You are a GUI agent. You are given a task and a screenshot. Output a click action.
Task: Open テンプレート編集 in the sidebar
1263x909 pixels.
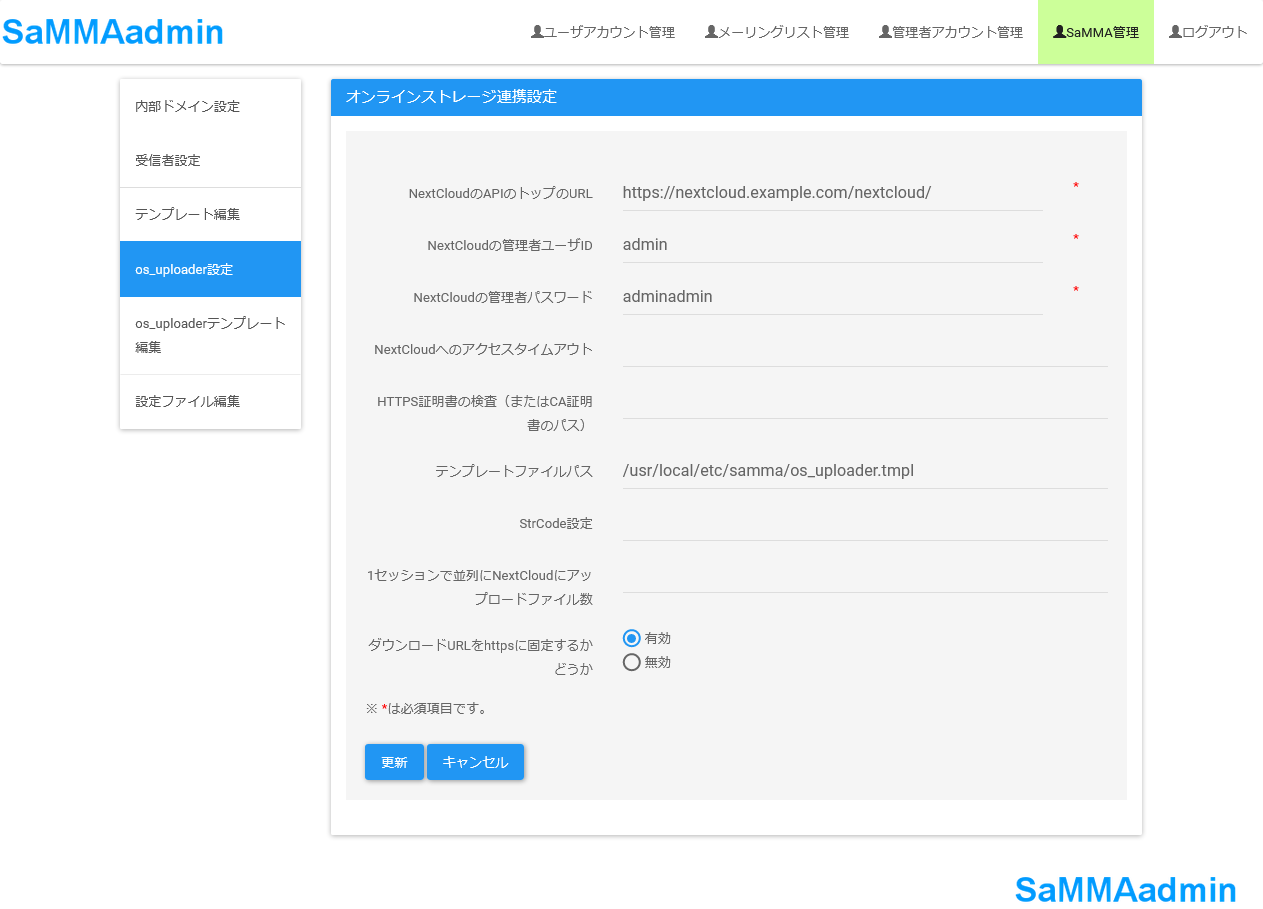point(210,214)
